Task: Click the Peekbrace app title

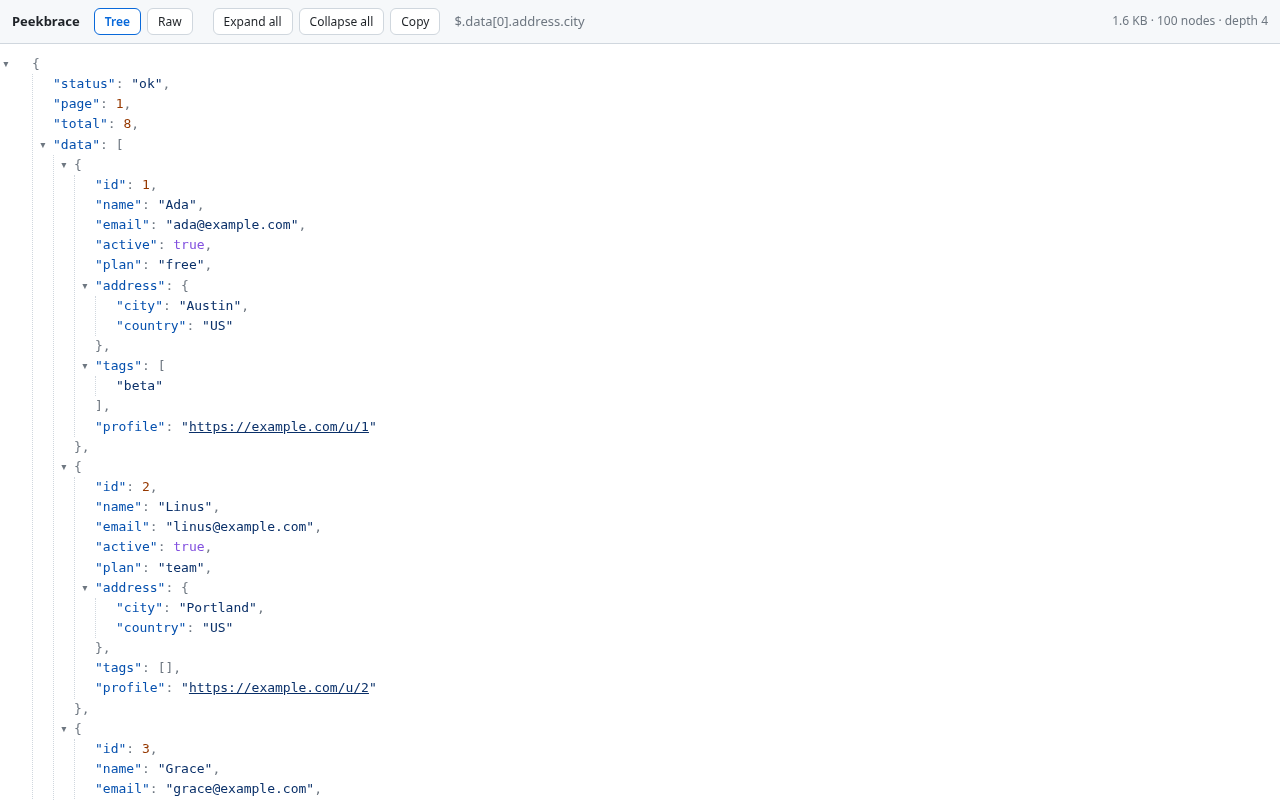Action: 46,22
